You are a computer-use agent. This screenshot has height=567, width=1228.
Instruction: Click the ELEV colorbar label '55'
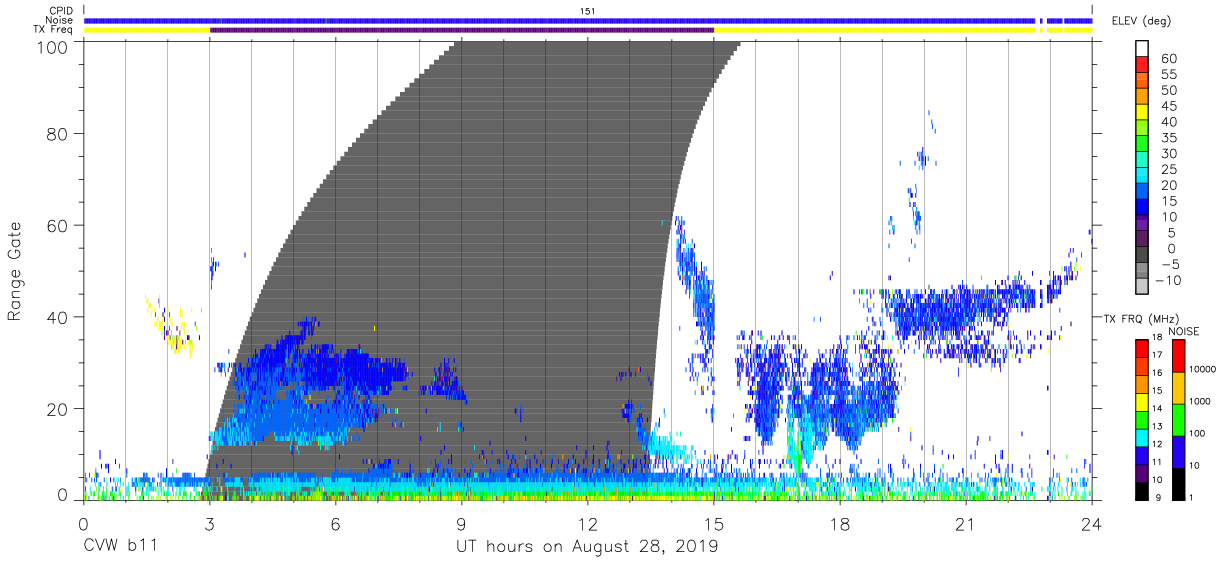point(1168,75)
